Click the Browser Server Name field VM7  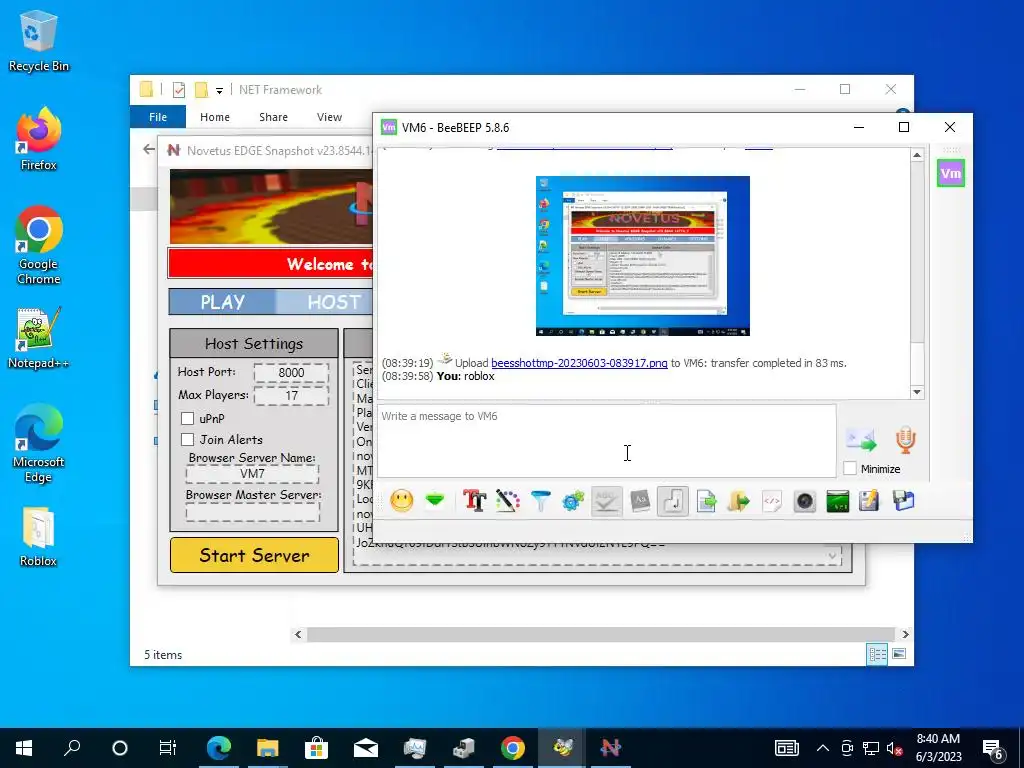[x=253, y=474]
